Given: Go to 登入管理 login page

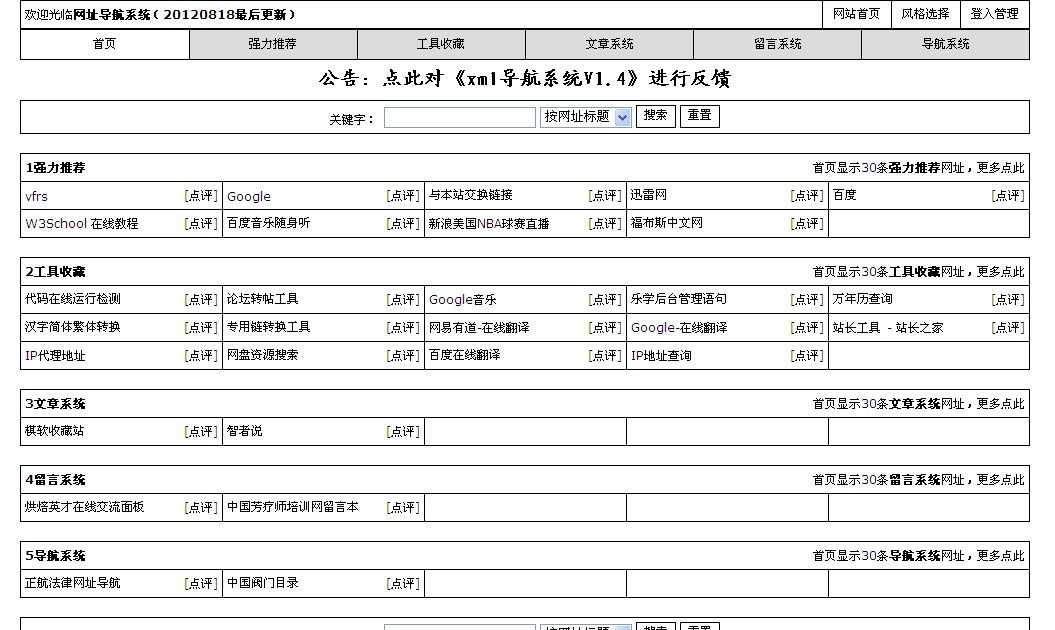Looking at the screenshot, I should [994, 14].
